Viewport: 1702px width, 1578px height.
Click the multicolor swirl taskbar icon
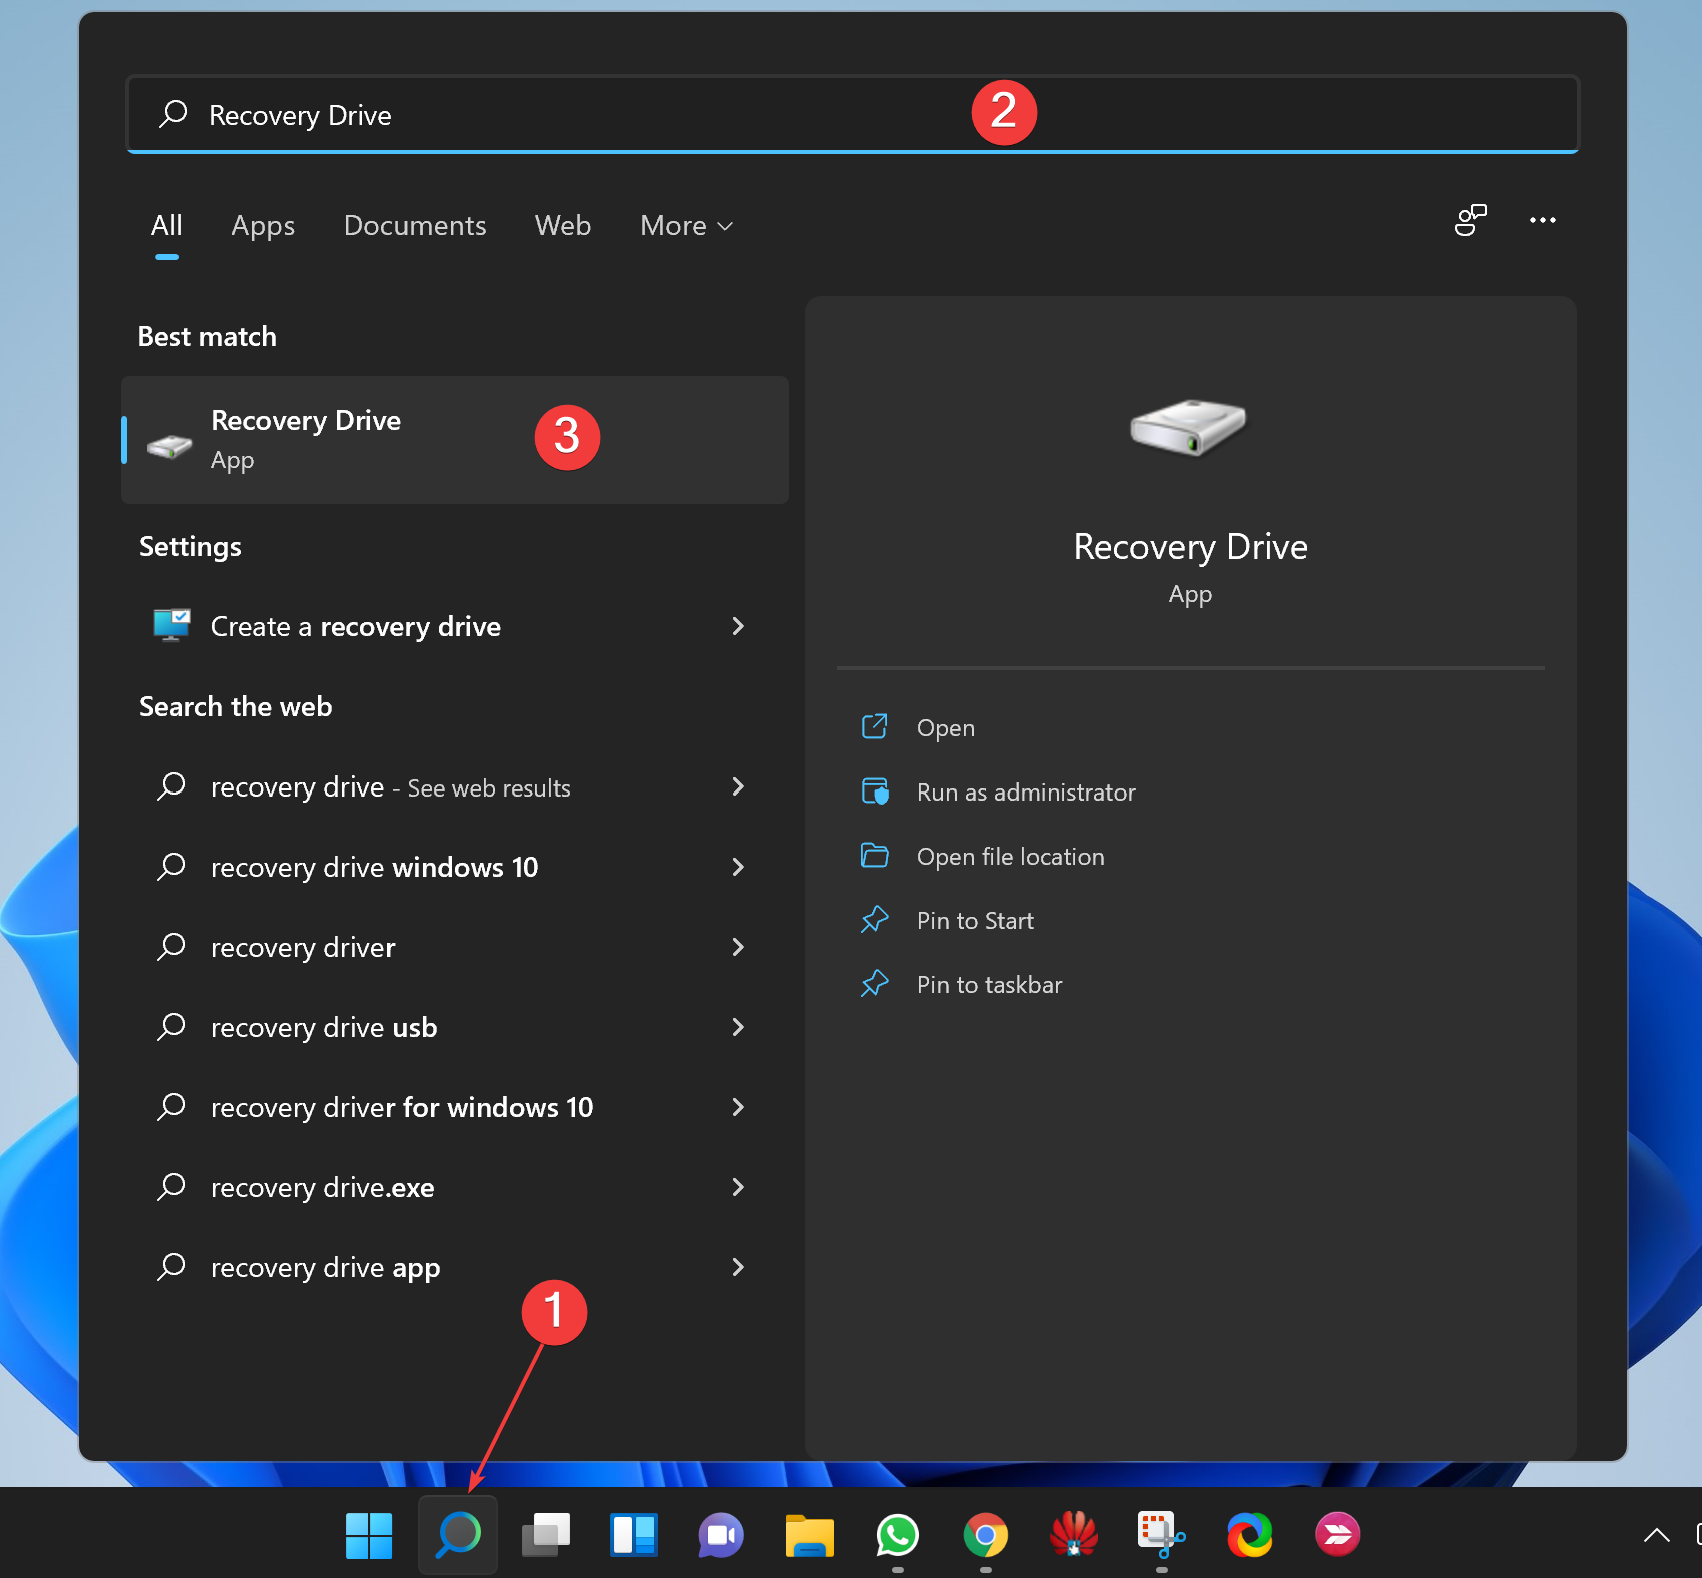pos(1250,1535)
